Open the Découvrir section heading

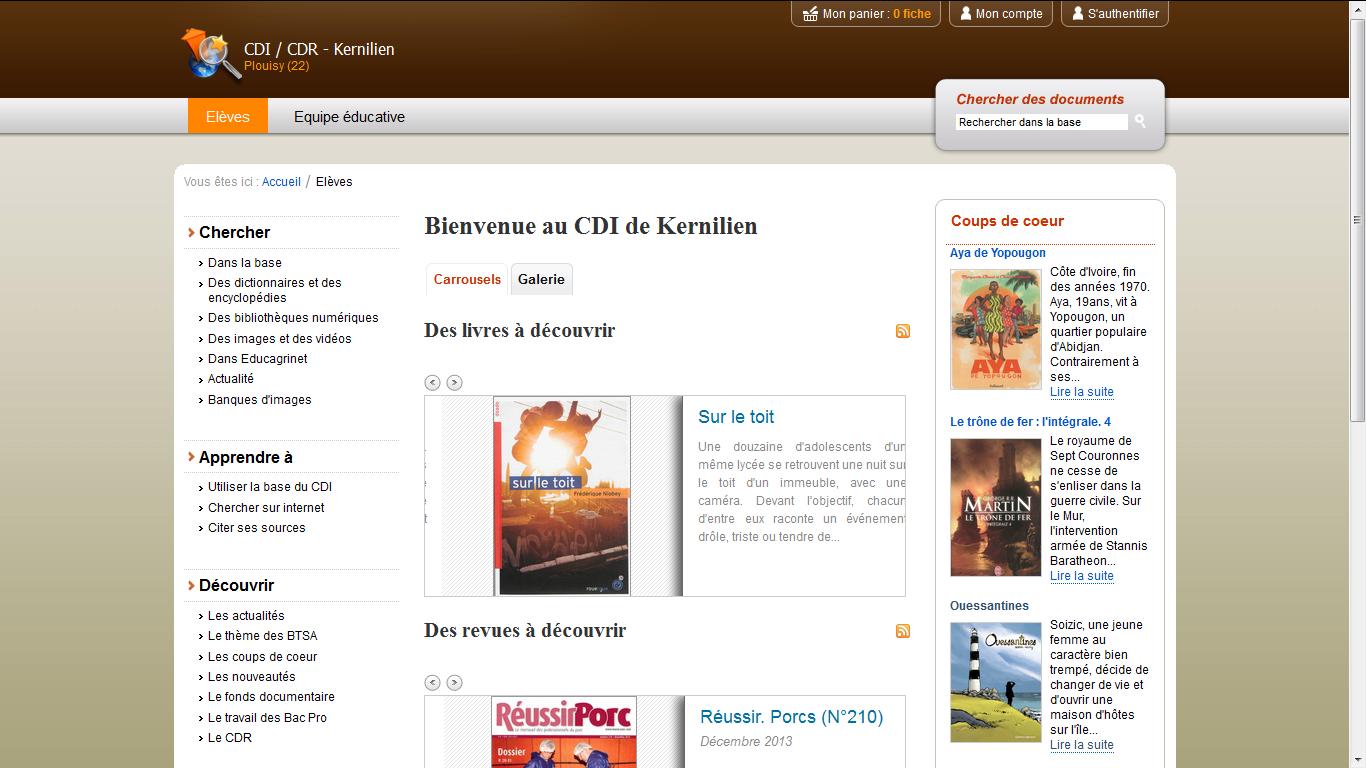pos(236,585)
